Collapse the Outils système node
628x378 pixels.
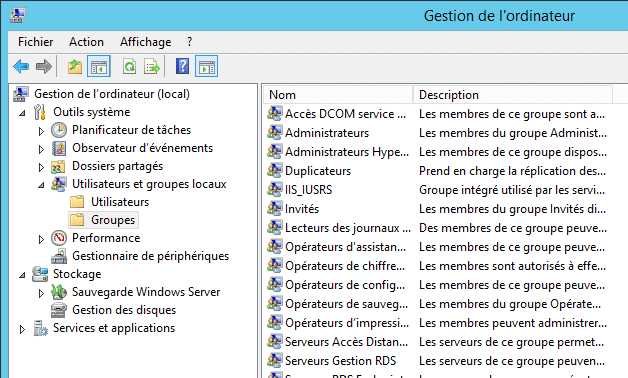click(x=22, y=113)
